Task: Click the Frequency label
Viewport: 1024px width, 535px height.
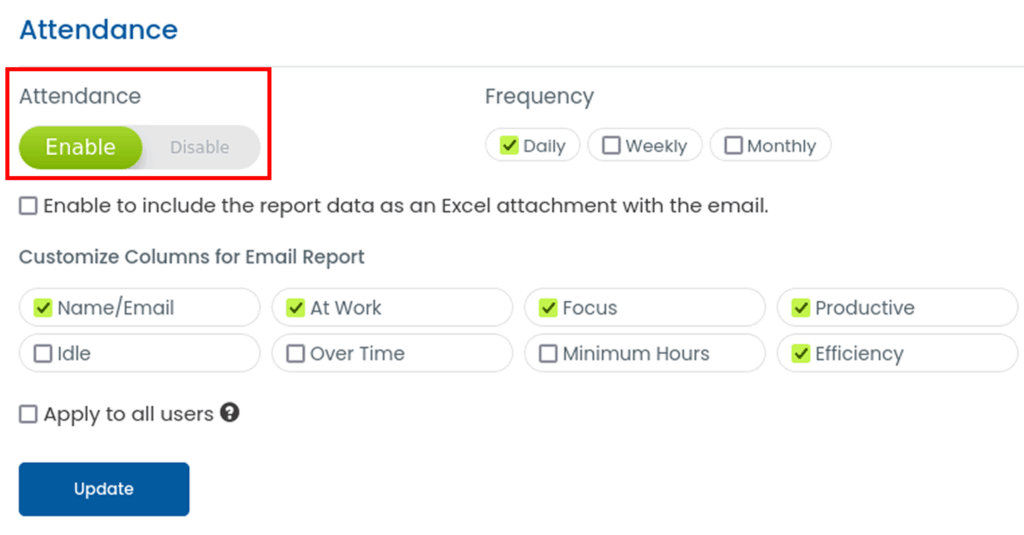Action: click(539, 96)
